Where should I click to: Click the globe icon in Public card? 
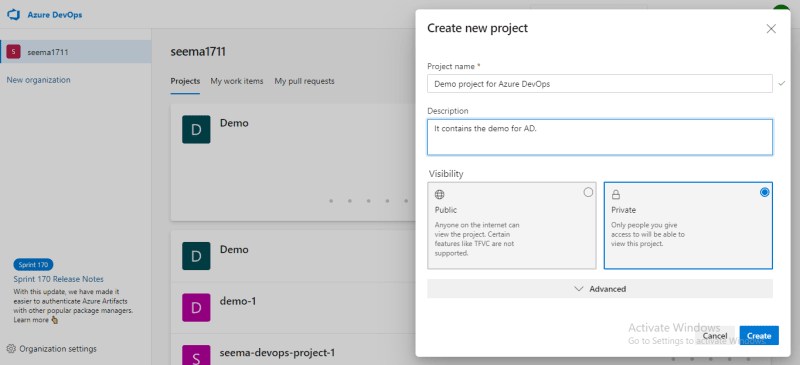439,194
